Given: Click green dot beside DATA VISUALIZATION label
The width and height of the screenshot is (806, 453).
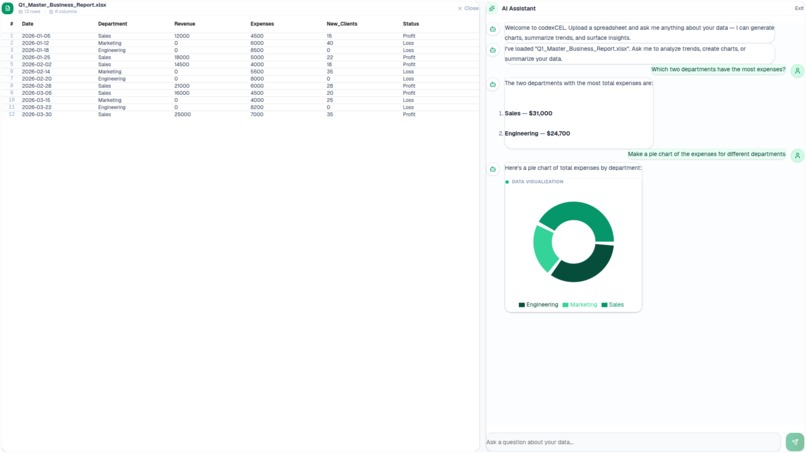Looking at the screenshot, I should [x=507, y=182].
